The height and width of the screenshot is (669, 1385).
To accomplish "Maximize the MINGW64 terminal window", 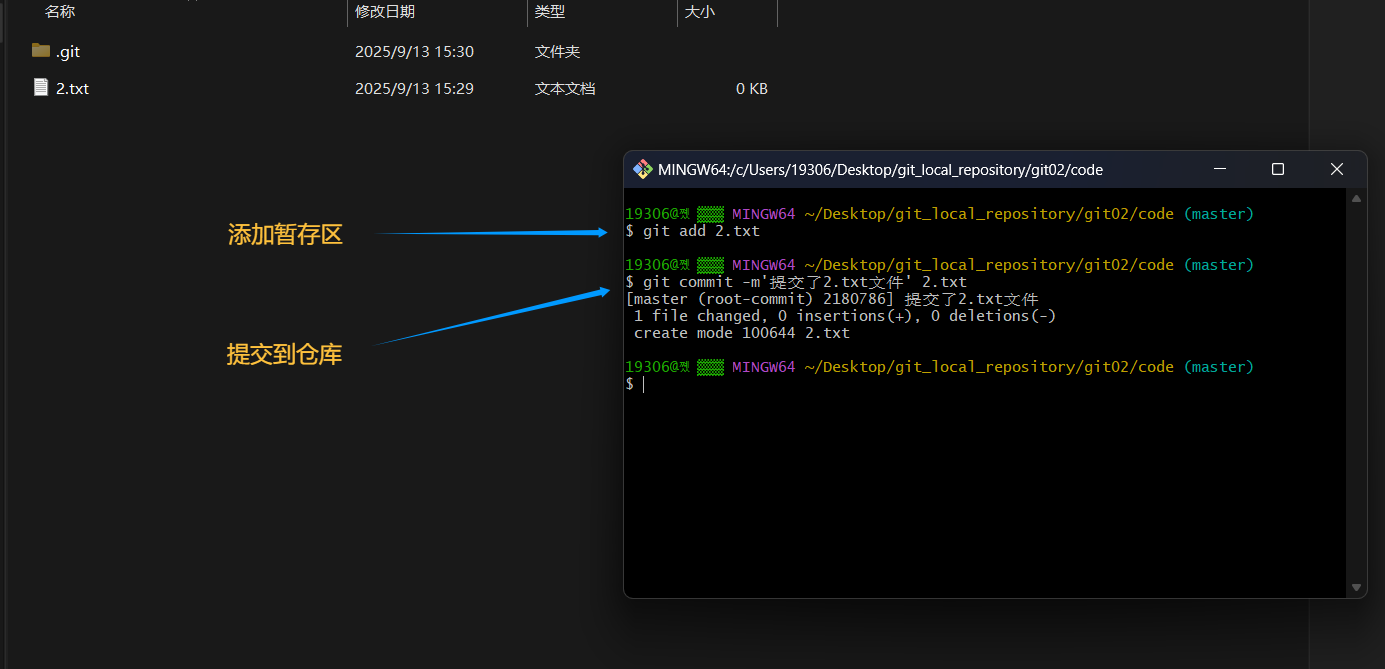I will 1277,170.
